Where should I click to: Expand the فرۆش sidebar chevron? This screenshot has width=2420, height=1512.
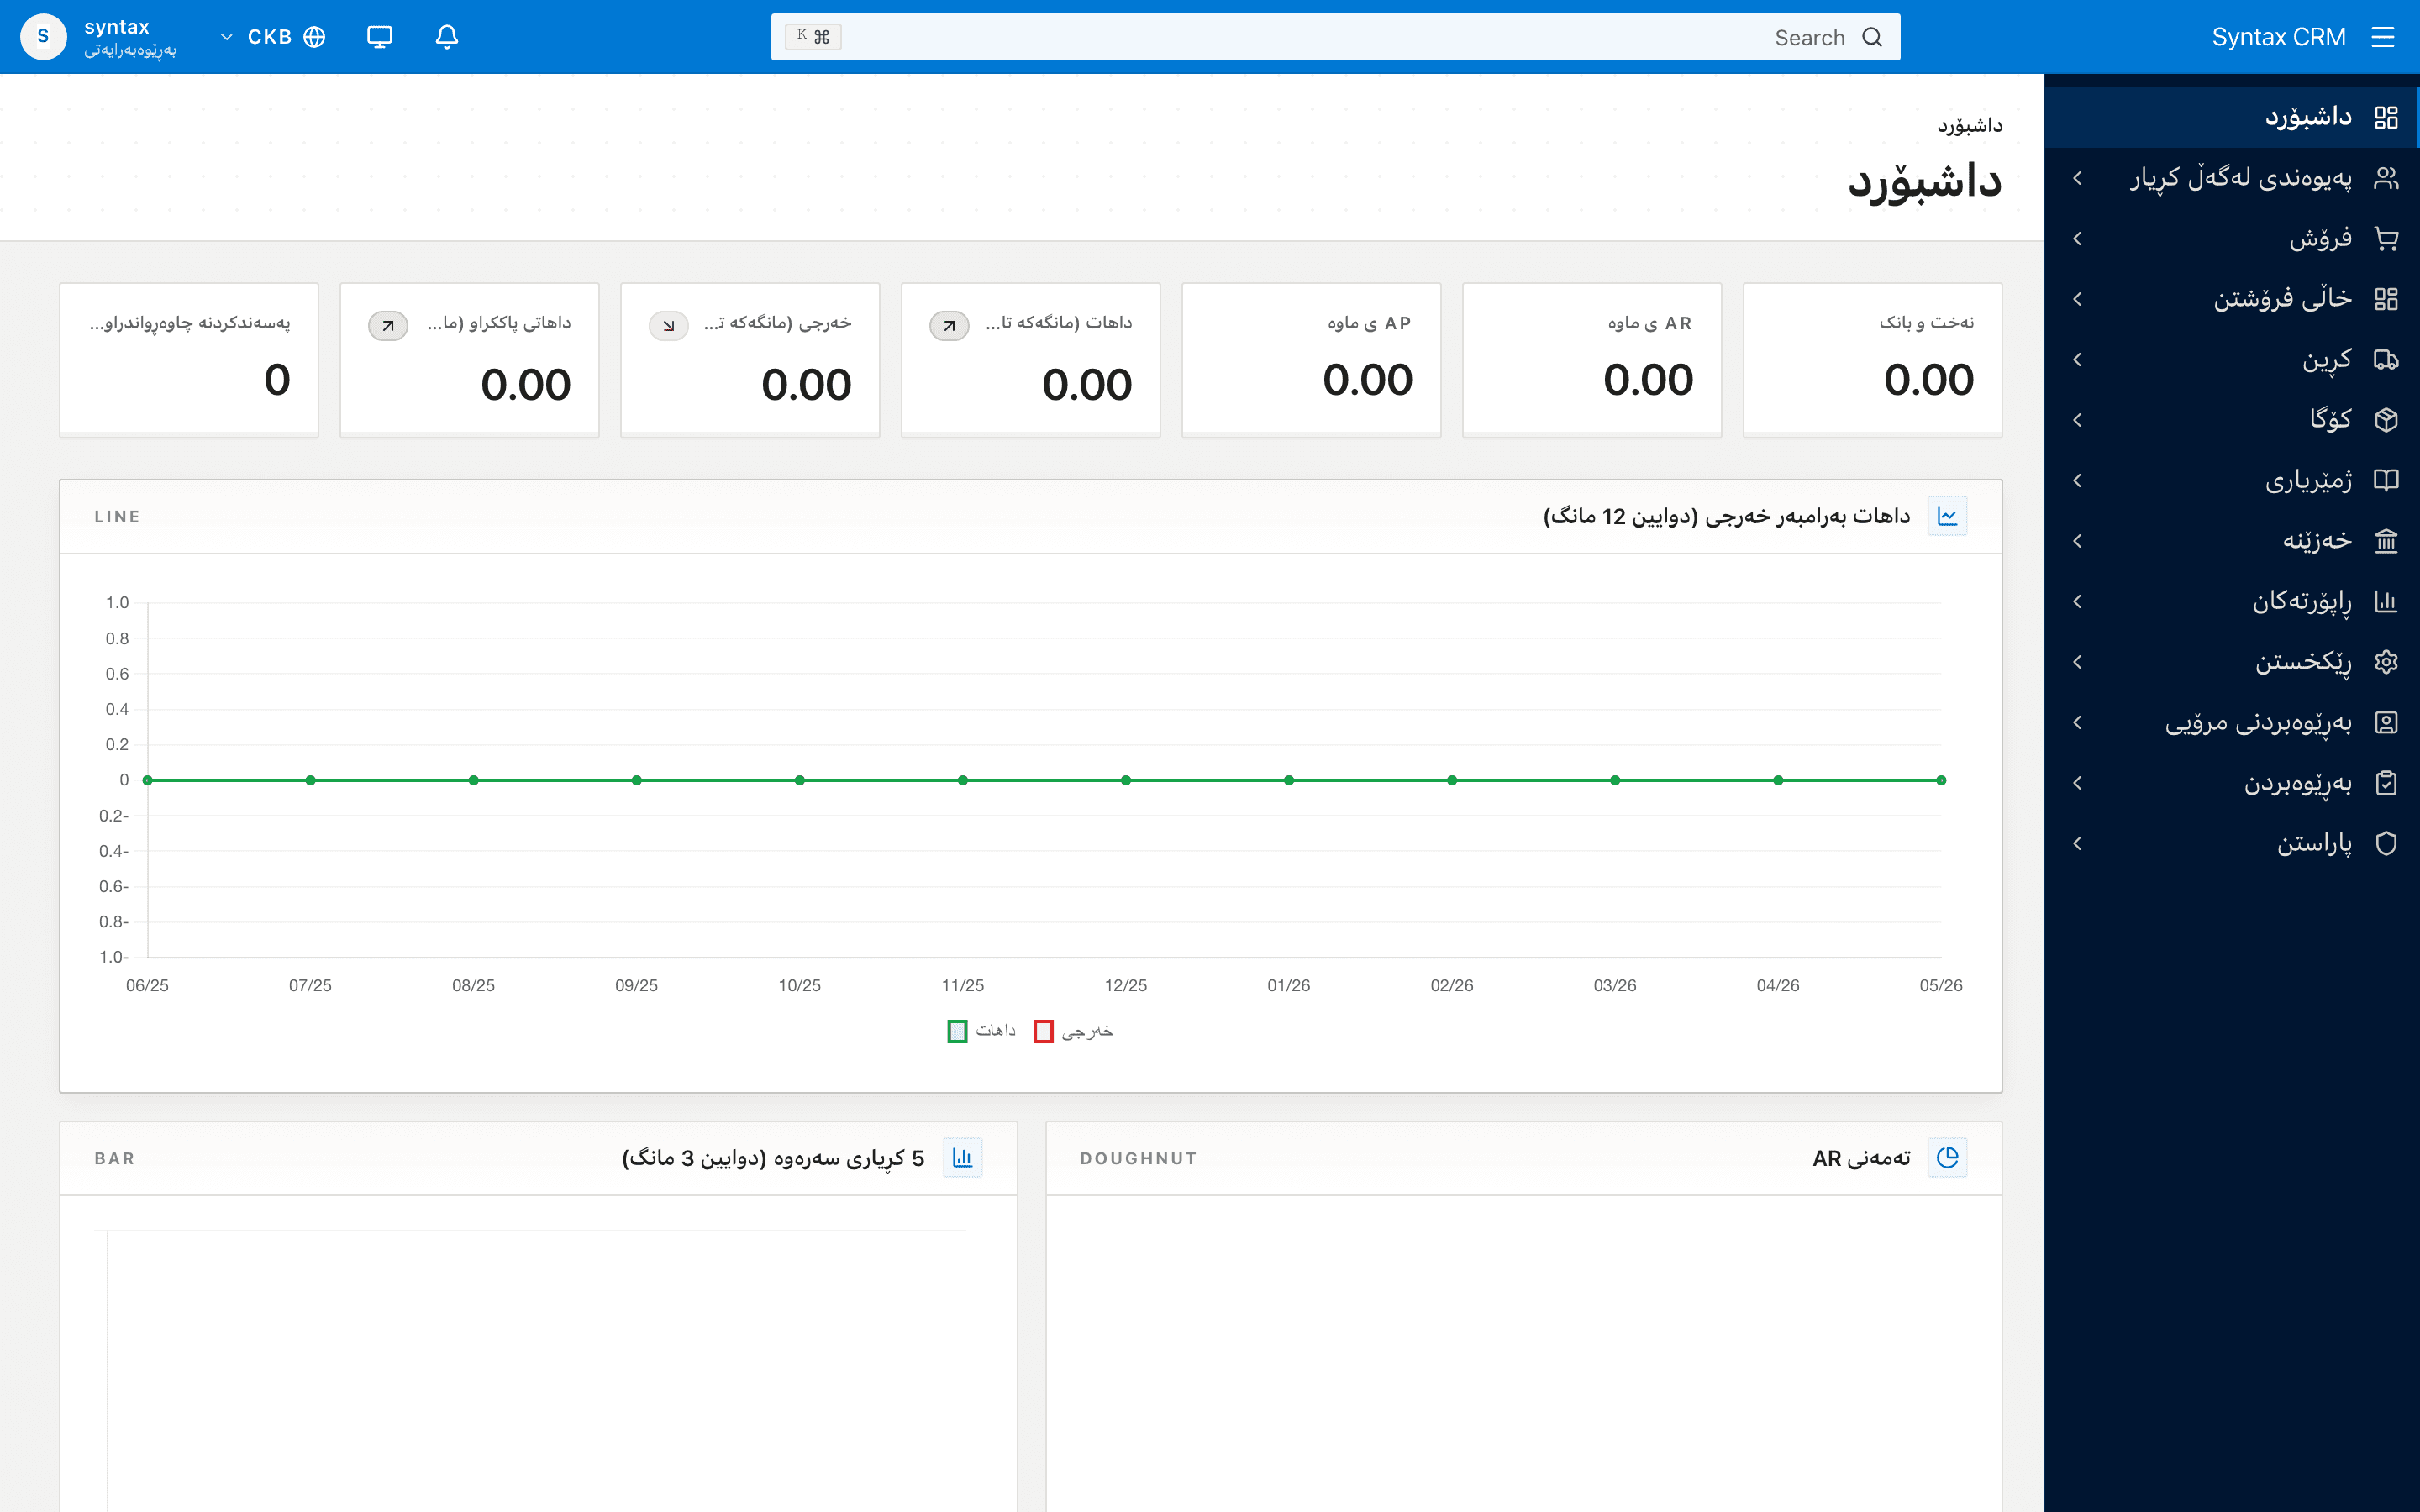coord(2078,238)
